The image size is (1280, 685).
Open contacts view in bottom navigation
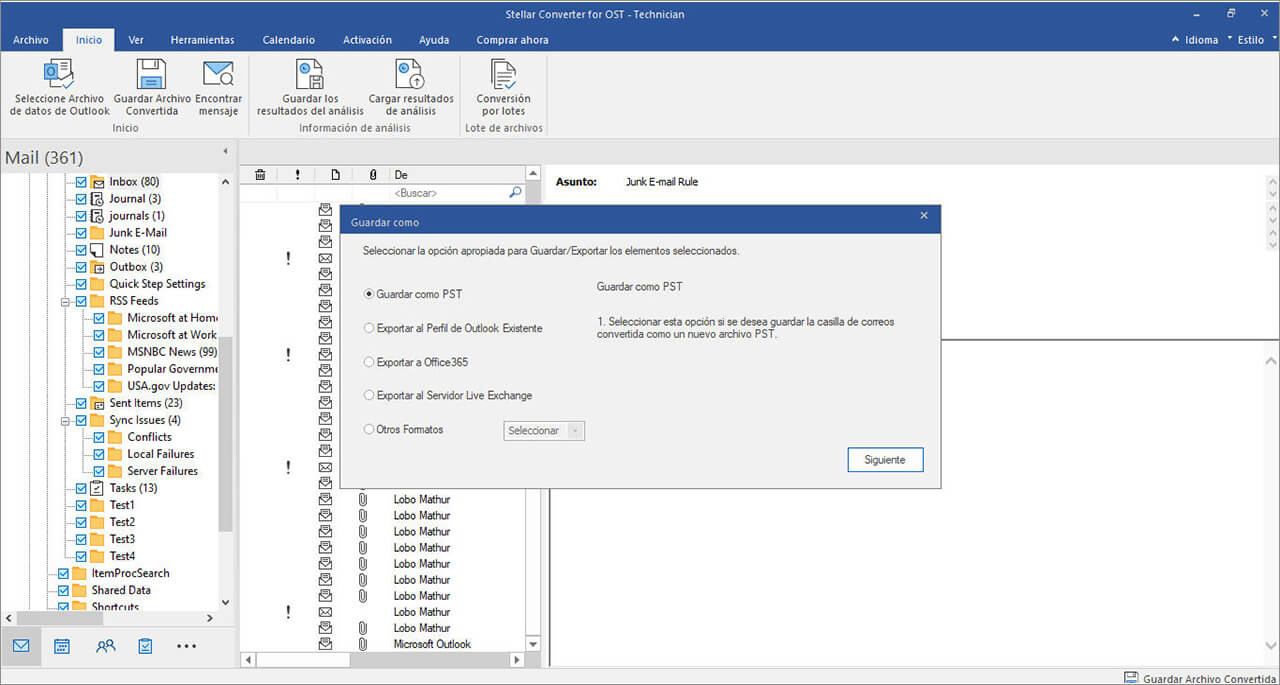pos(105,646)
